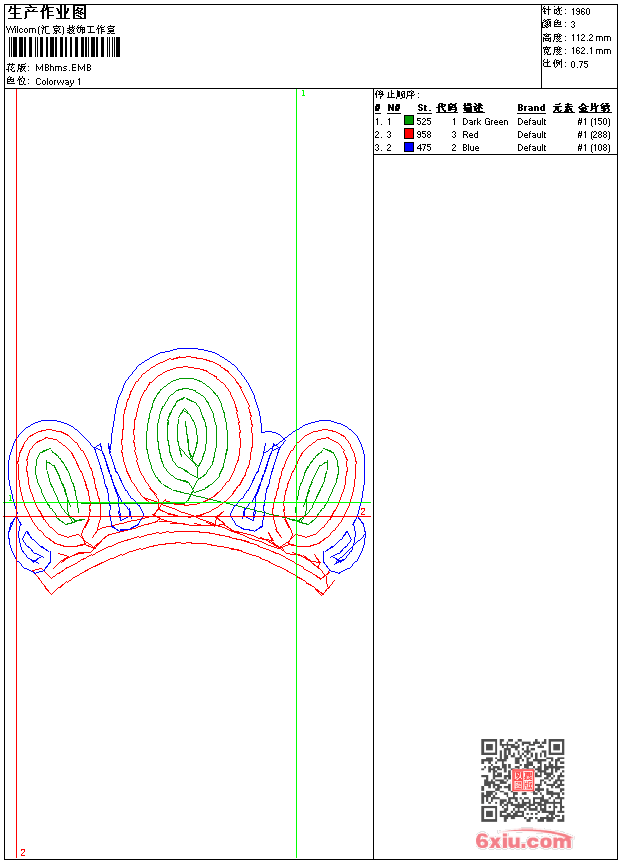Click the 描述 column header

point(473,108)
